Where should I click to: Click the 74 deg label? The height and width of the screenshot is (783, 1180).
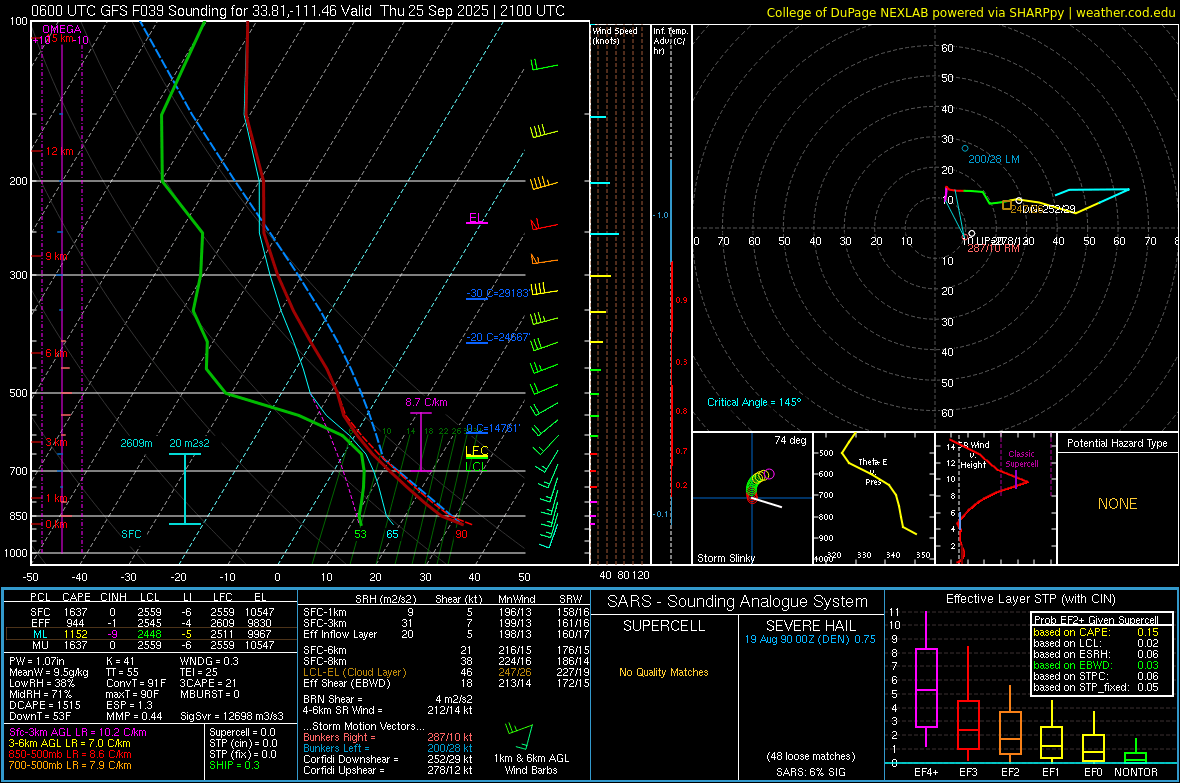pos(790,440)
